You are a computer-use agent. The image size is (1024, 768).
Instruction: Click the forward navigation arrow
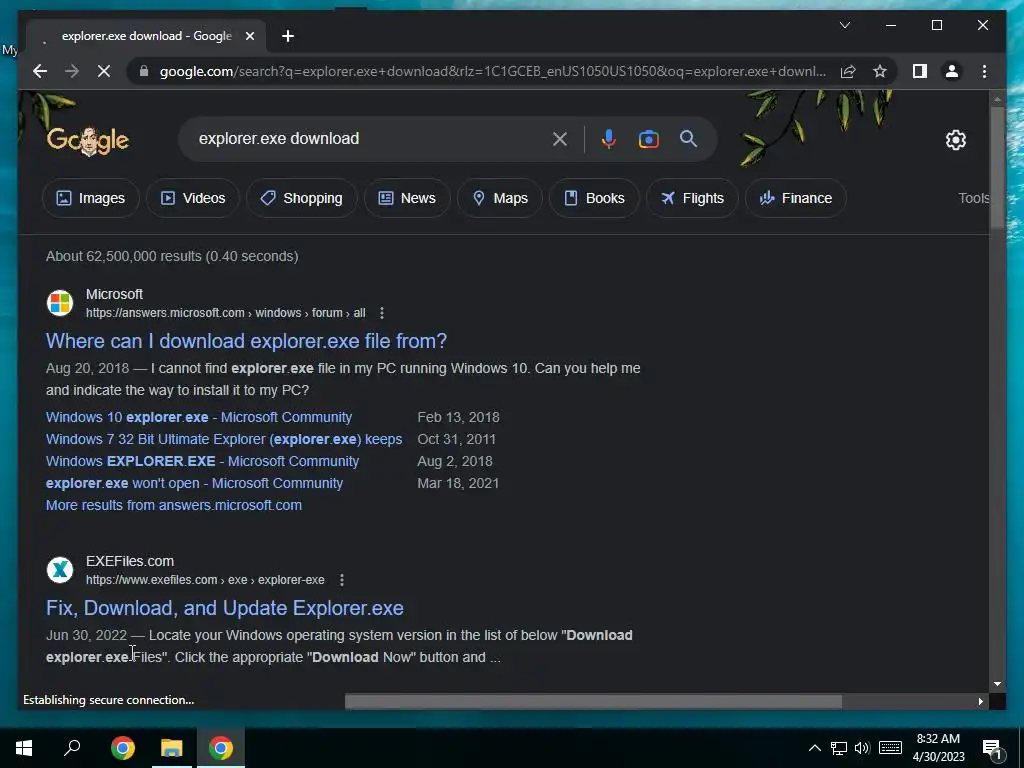click(x=72, y=71)
